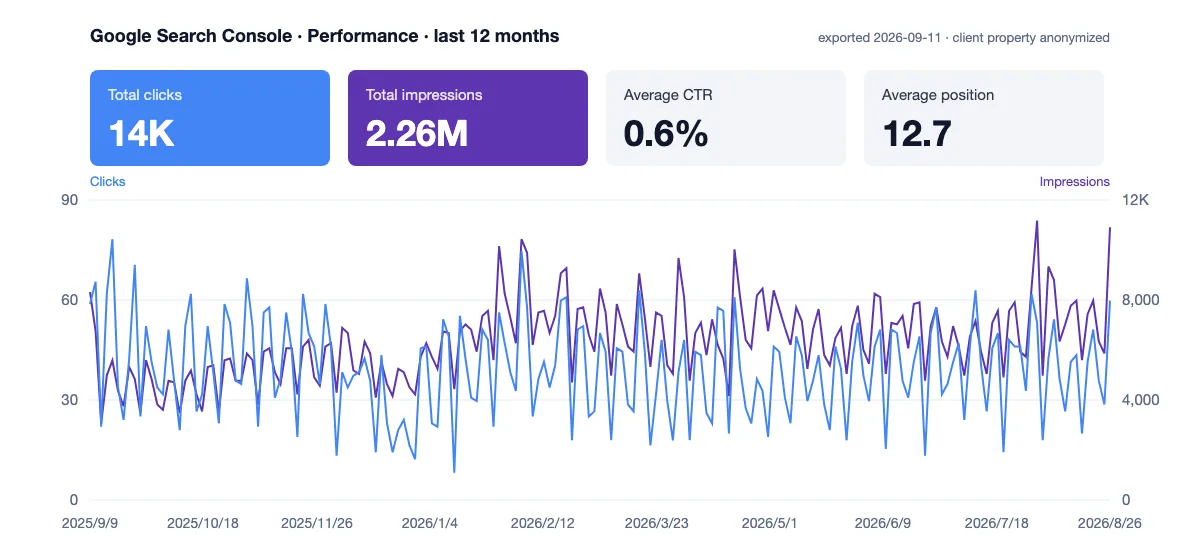Click the 2026/3/23 date label

657,523
